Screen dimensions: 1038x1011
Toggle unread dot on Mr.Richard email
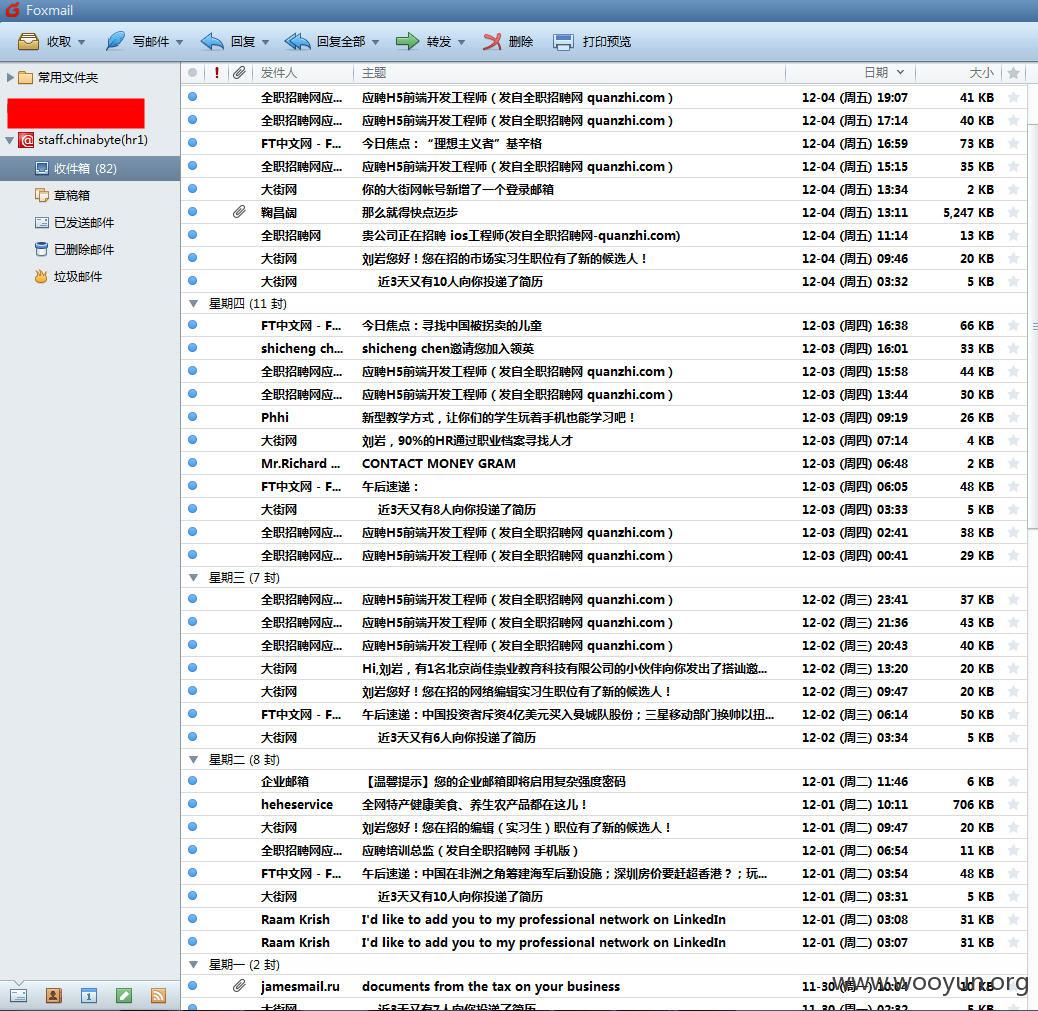coord(193,463)
